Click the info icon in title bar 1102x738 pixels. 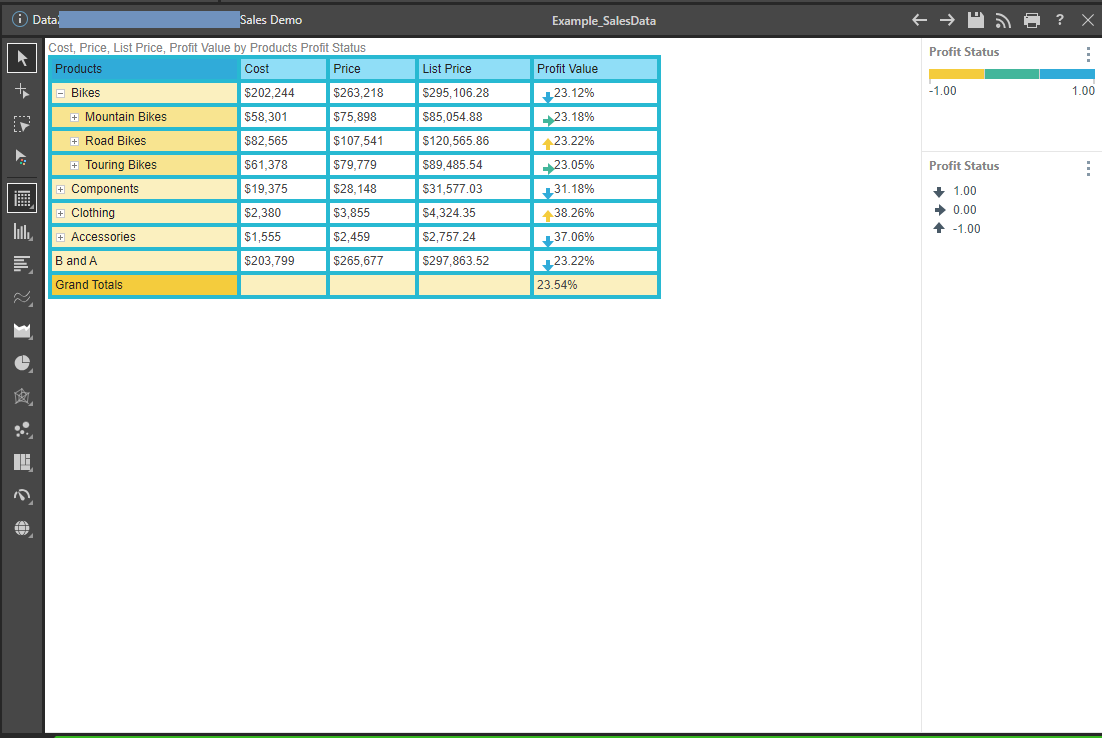tap(19, 20)
